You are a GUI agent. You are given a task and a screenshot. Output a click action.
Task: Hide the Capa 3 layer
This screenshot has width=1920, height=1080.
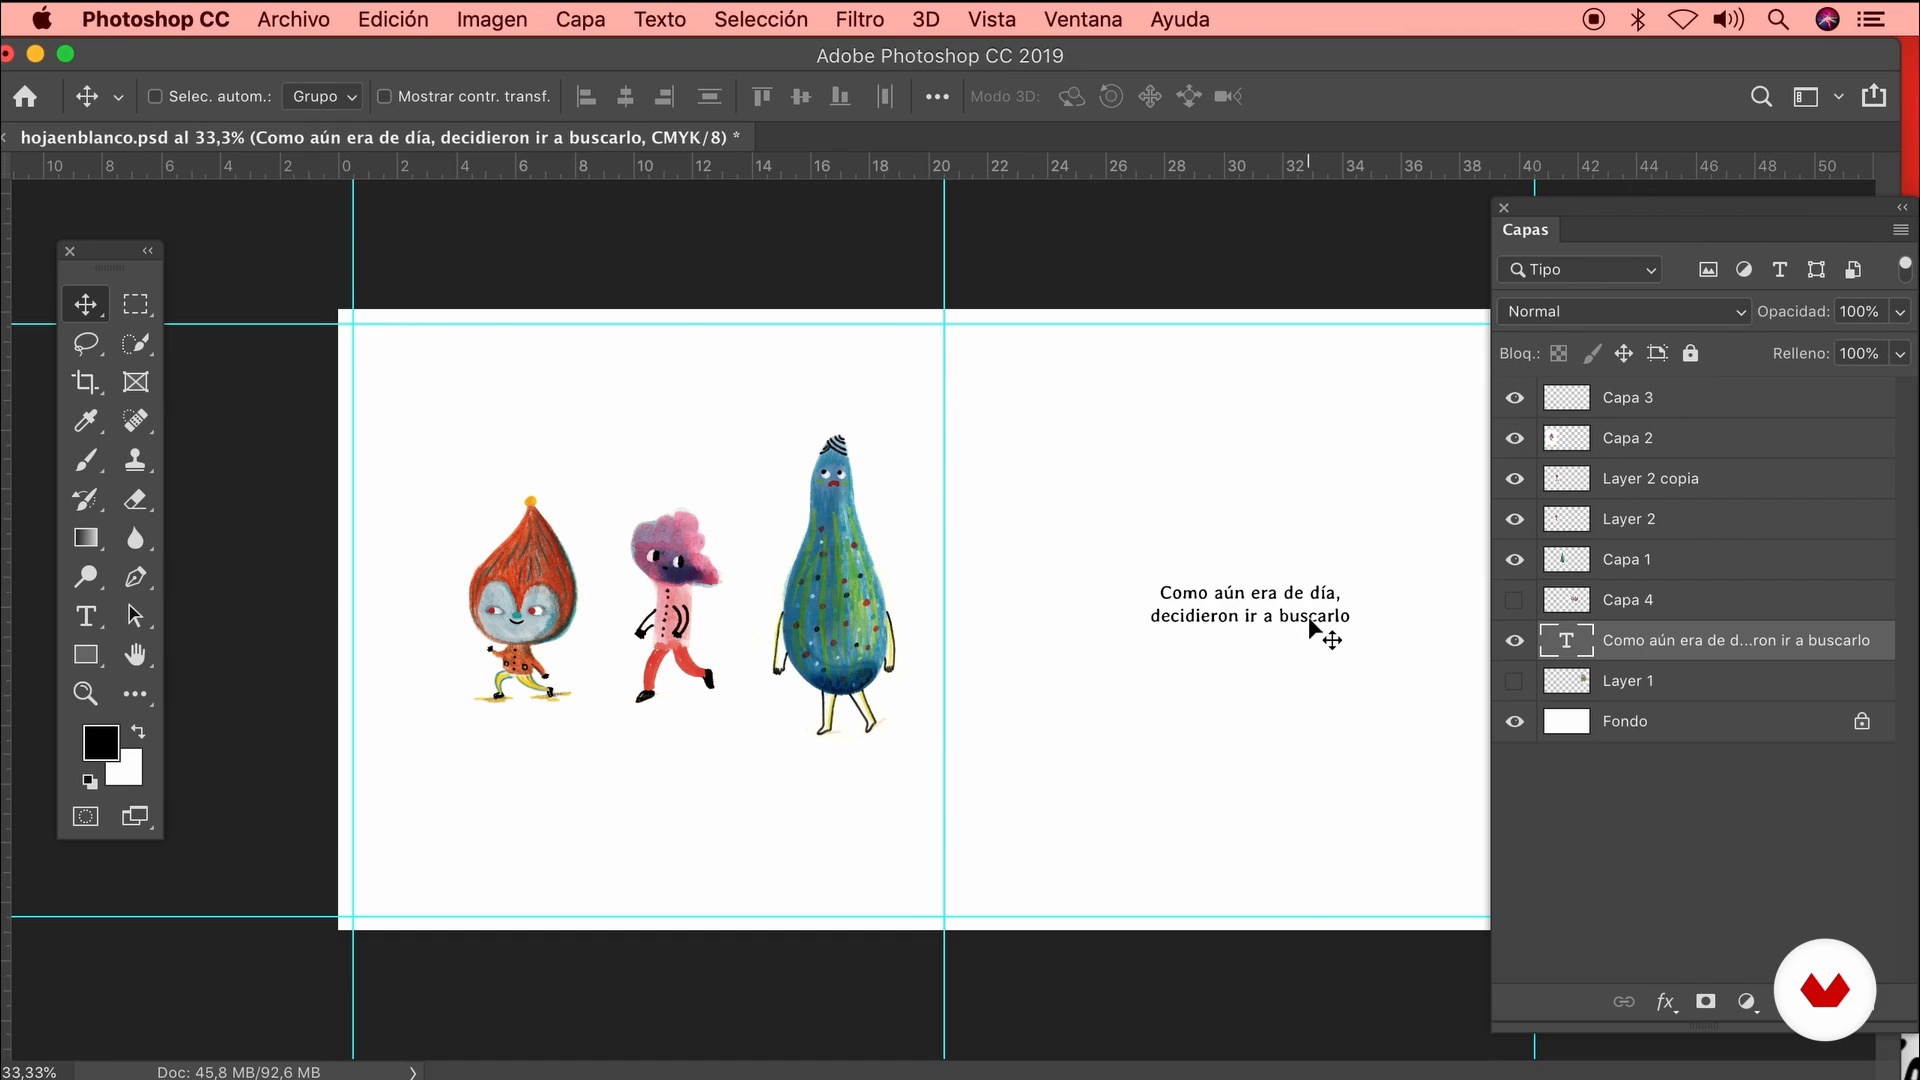[1515, 398]
